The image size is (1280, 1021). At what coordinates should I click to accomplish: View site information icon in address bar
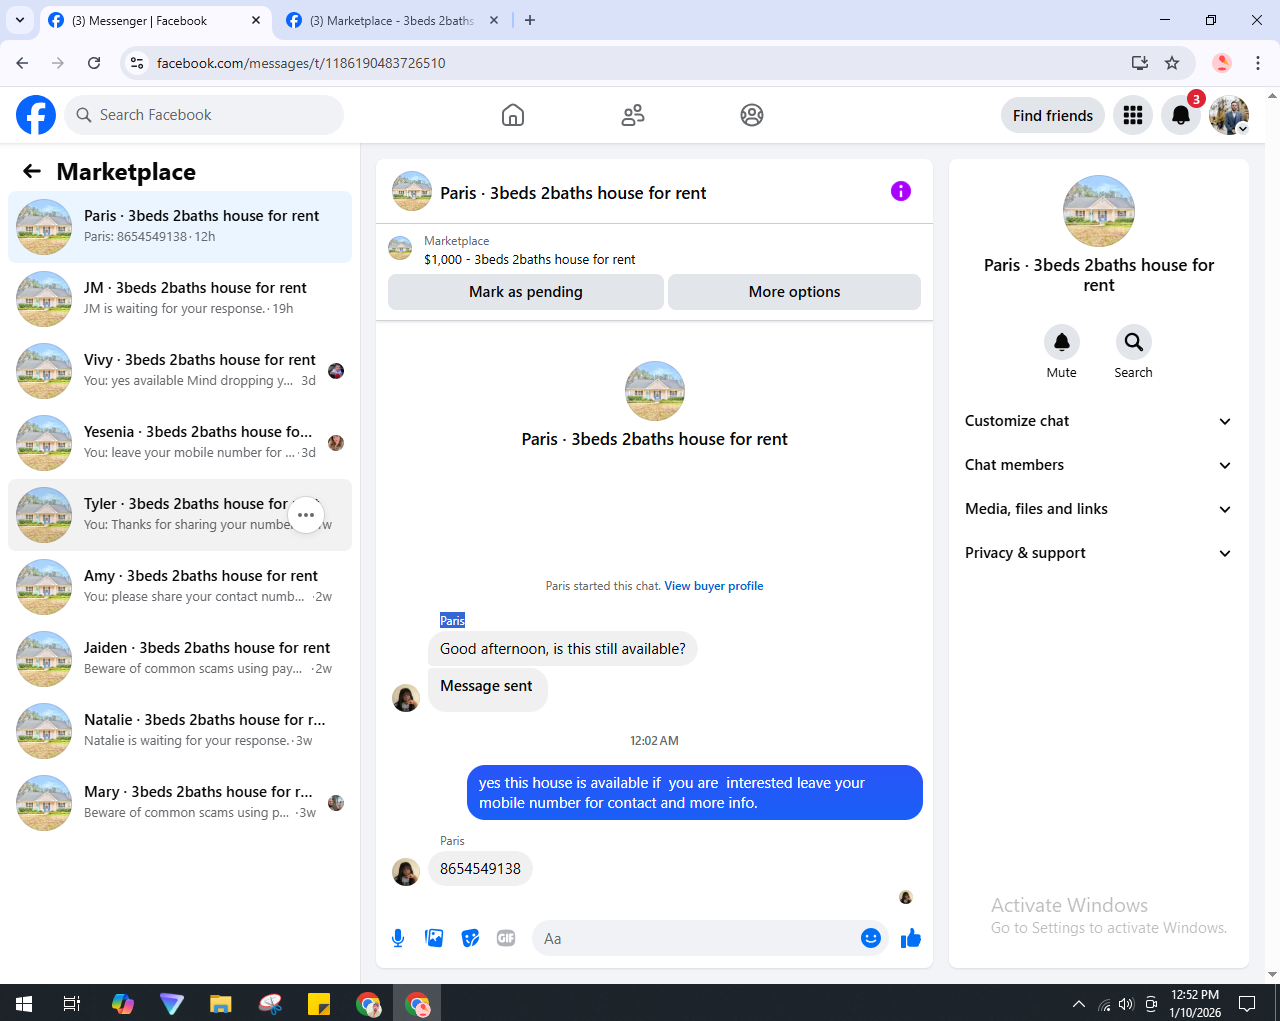click(x=138, y=63)
